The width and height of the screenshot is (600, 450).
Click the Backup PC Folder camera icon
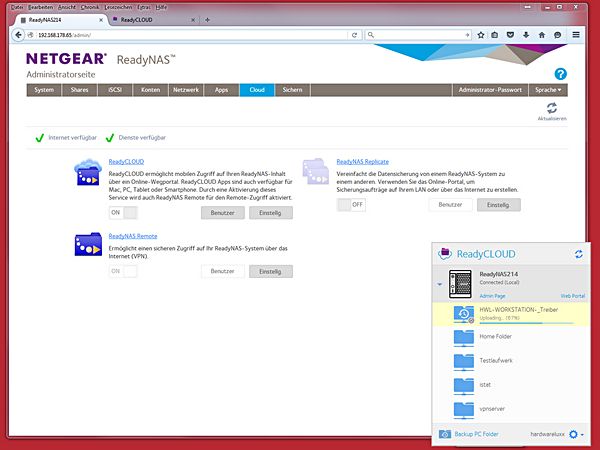[x=445, y=434]
